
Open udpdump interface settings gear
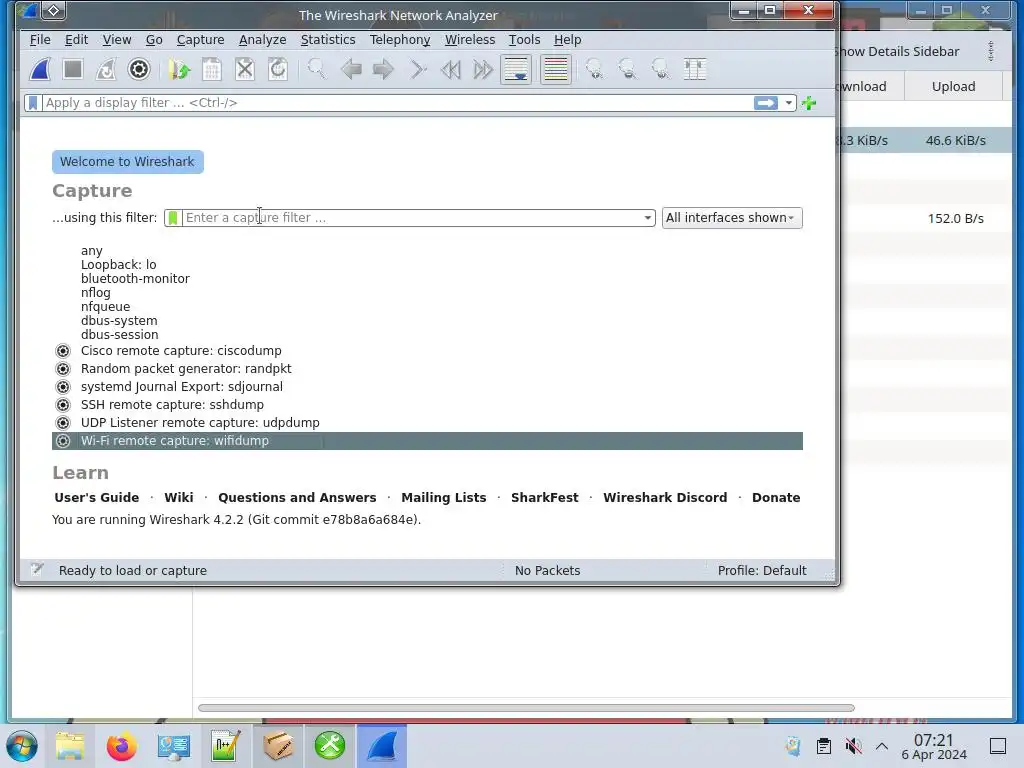coord(63,423)
